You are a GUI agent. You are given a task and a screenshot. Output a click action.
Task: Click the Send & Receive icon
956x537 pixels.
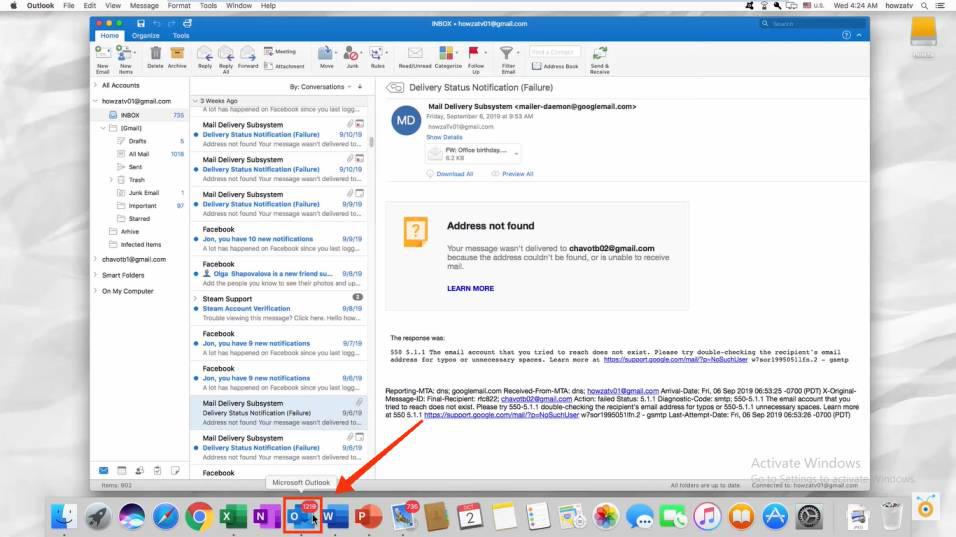click(600, 53)
